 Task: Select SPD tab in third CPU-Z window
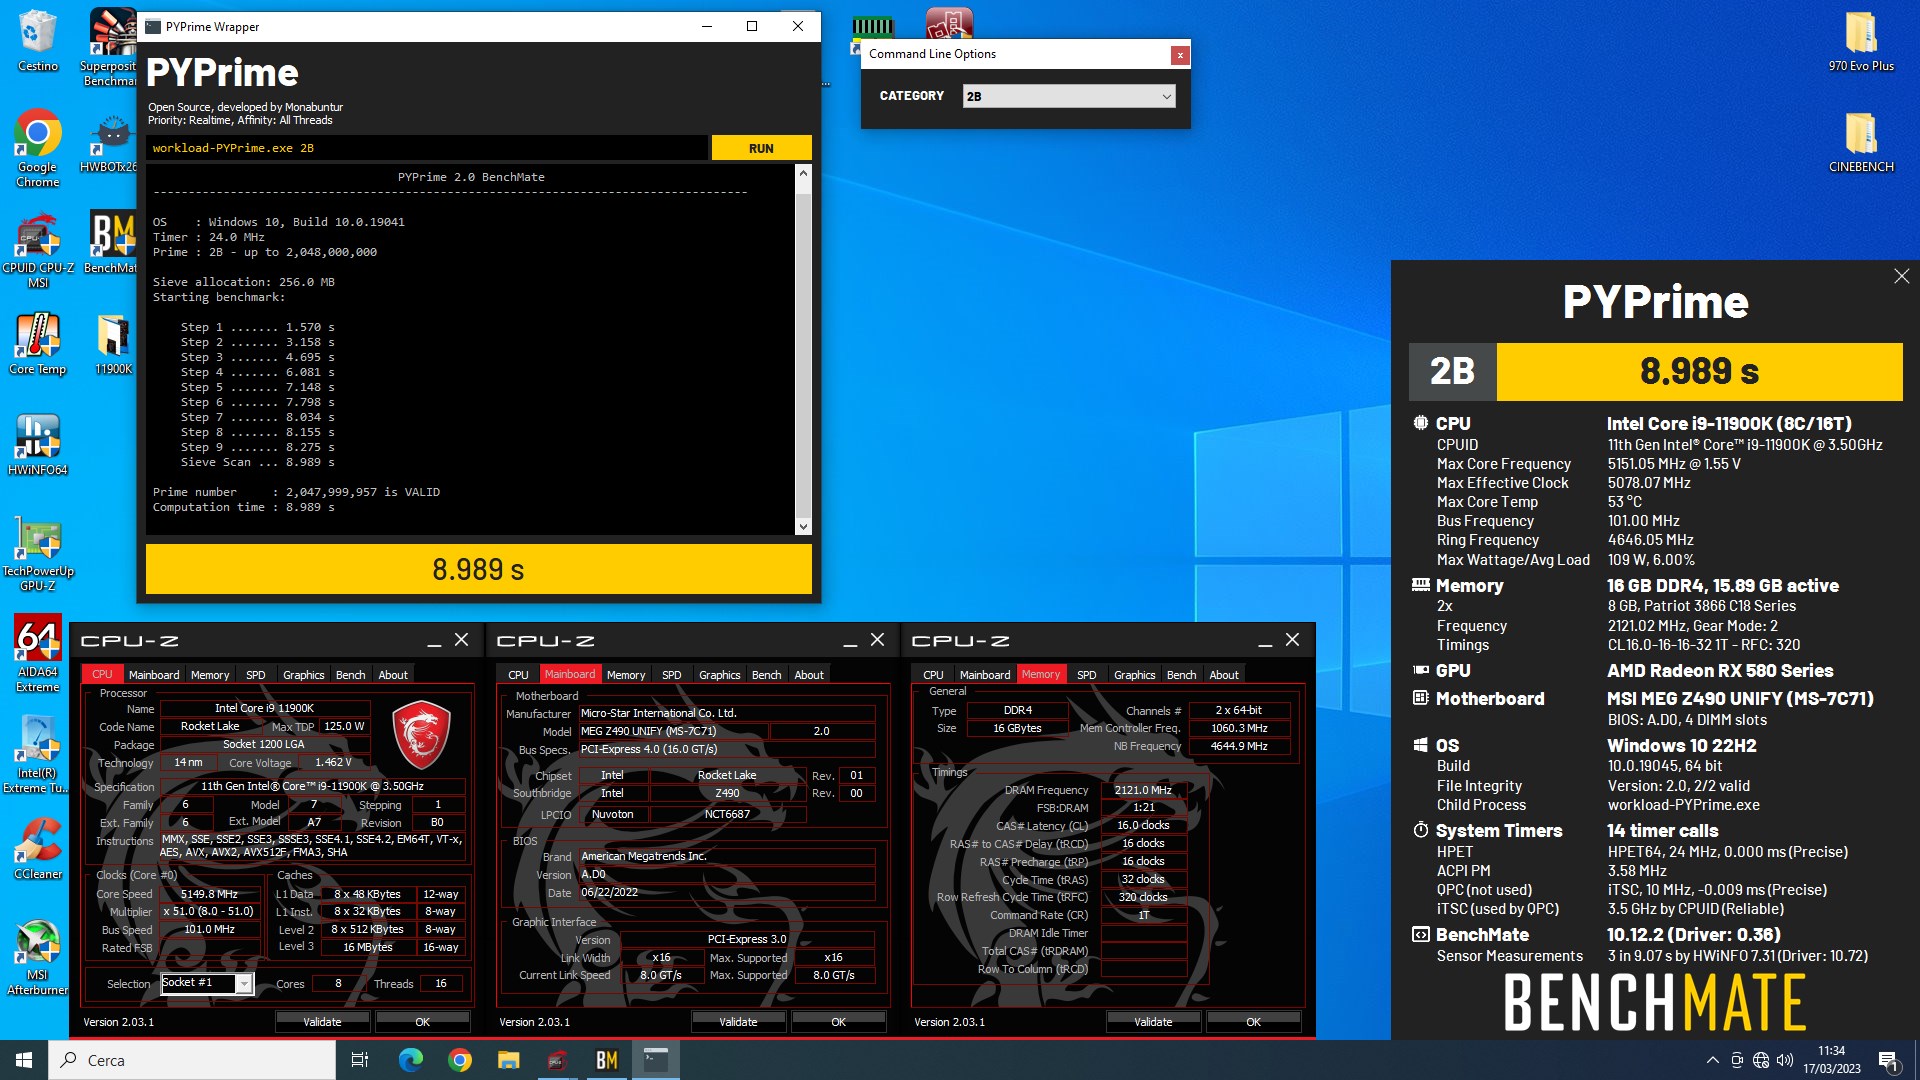click(x=1087, y=675)
